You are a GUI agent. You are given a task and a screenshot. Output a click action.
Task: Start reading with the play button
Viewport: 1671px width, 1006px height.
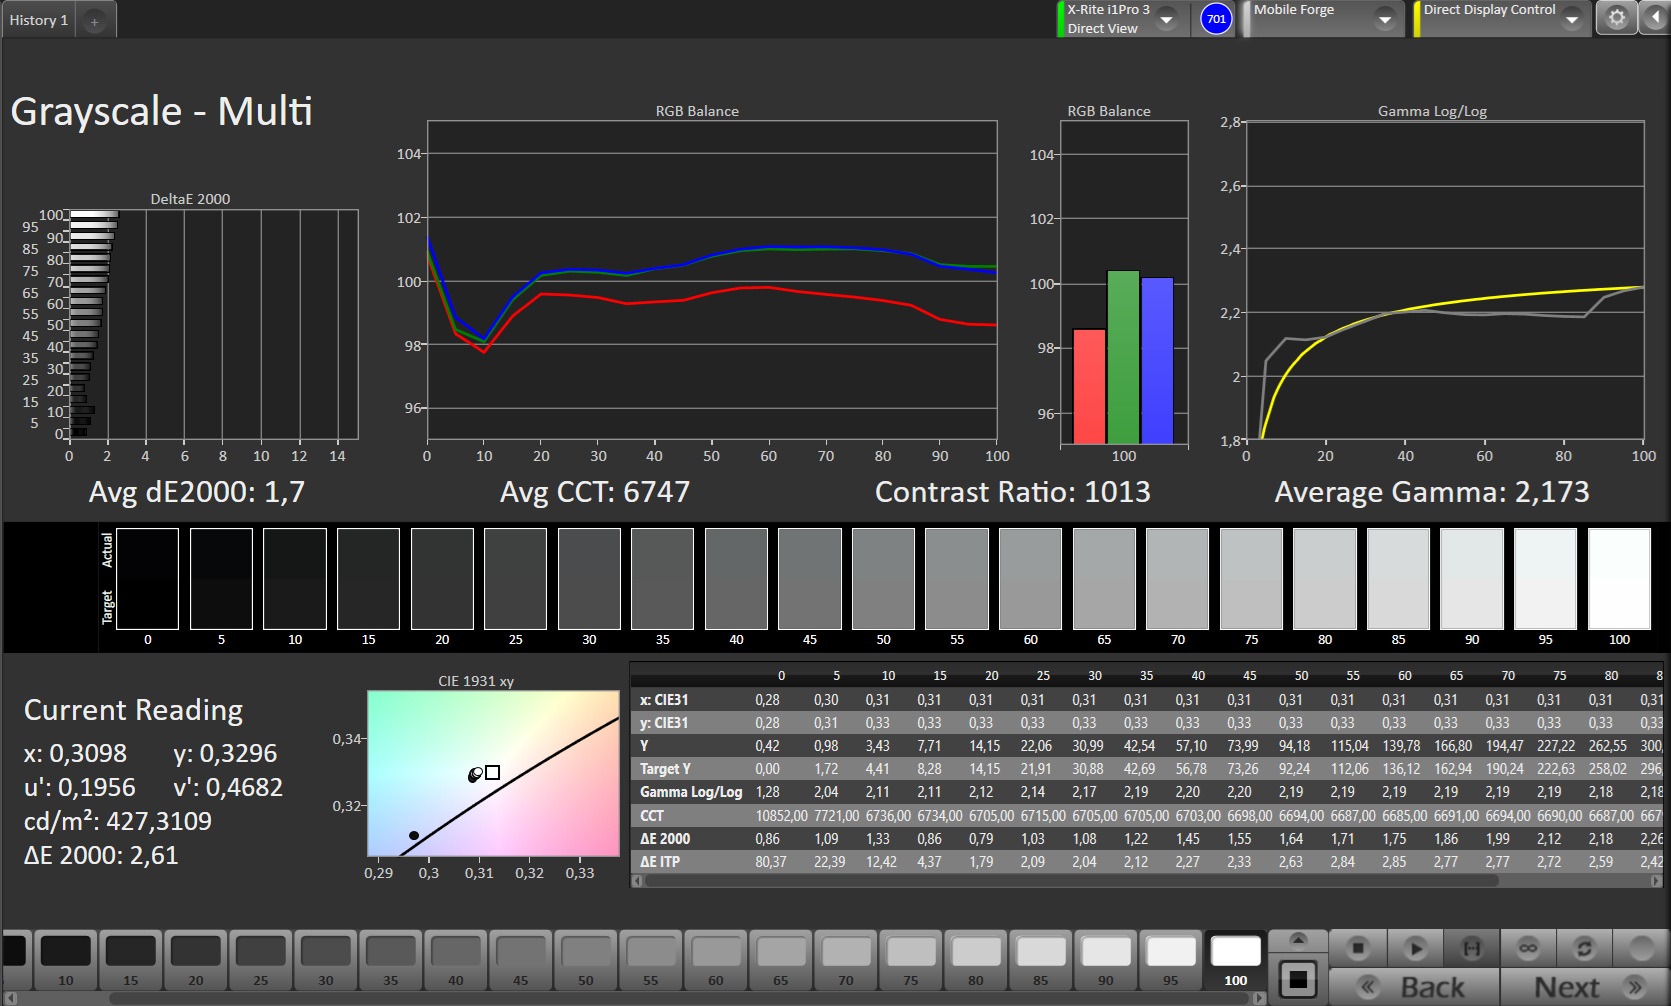pos(1414,947)
